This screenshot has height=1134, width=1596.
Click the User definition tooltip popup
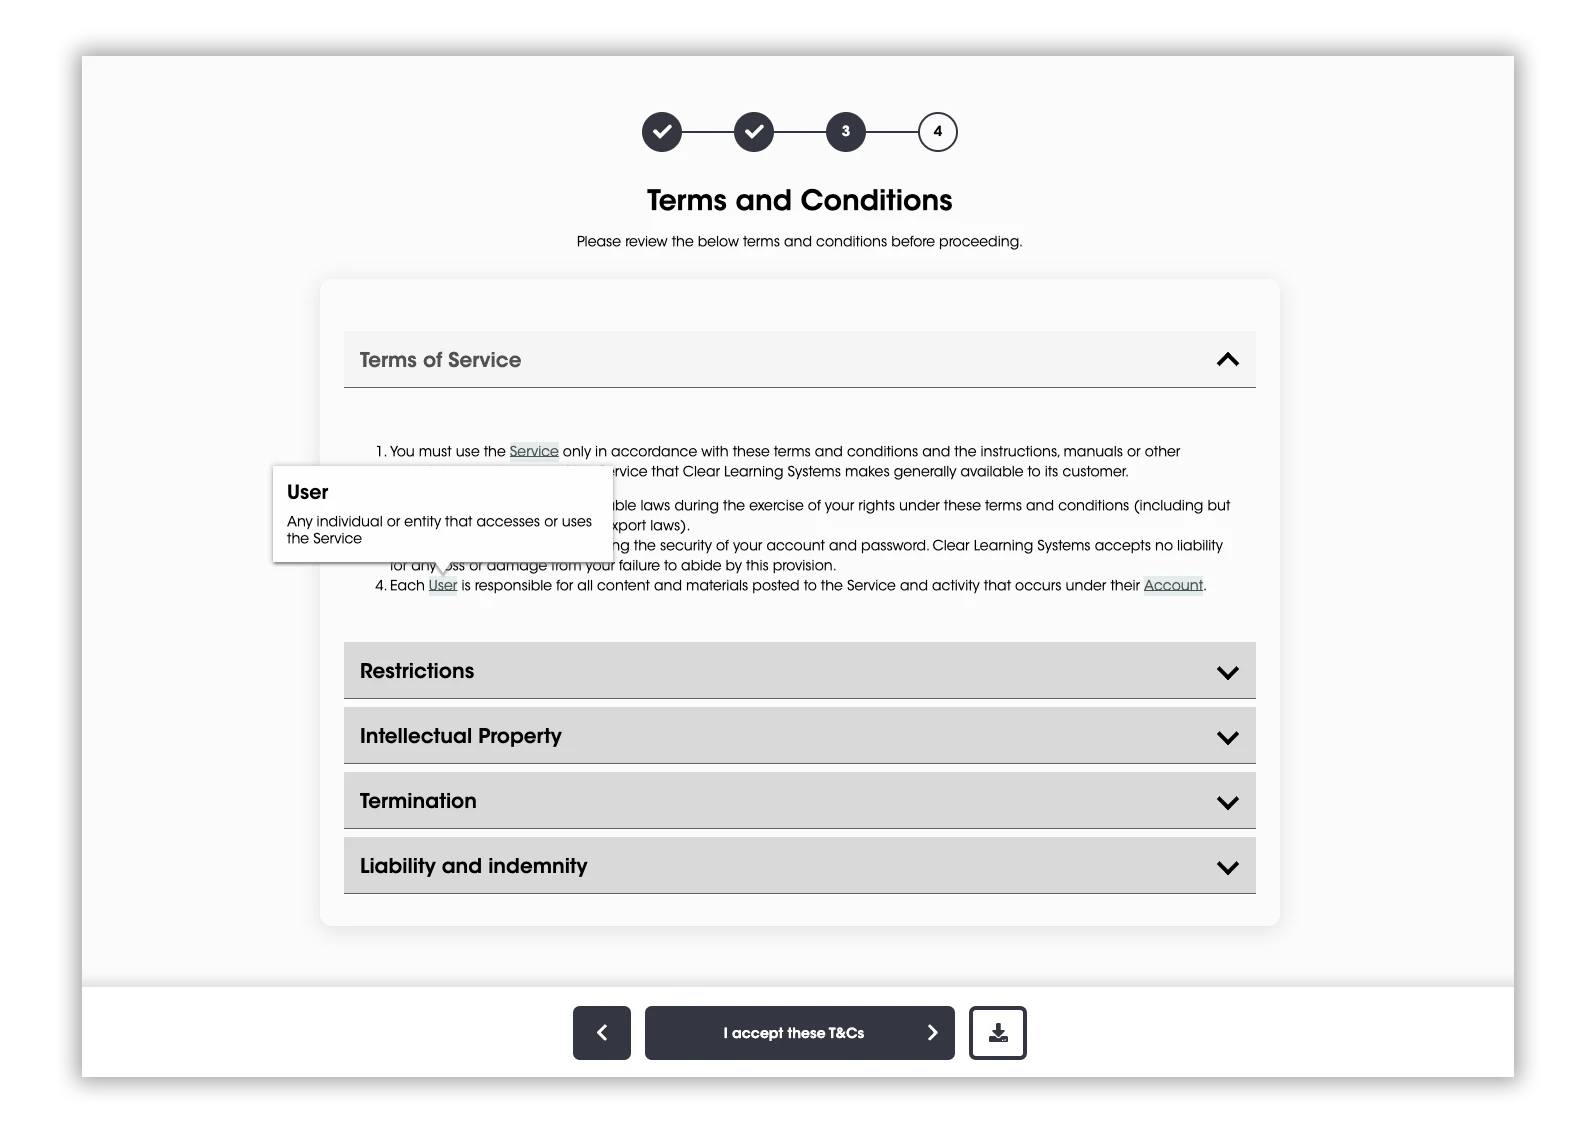[442, 514]
